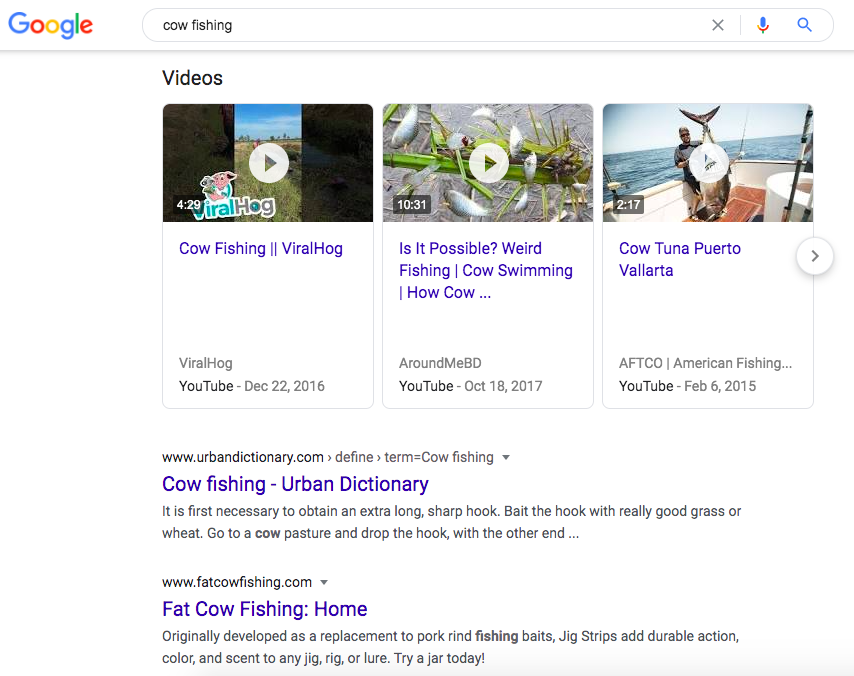
Task: Play the Cow Fishing ViralHog video
Action: coord(269,163)
